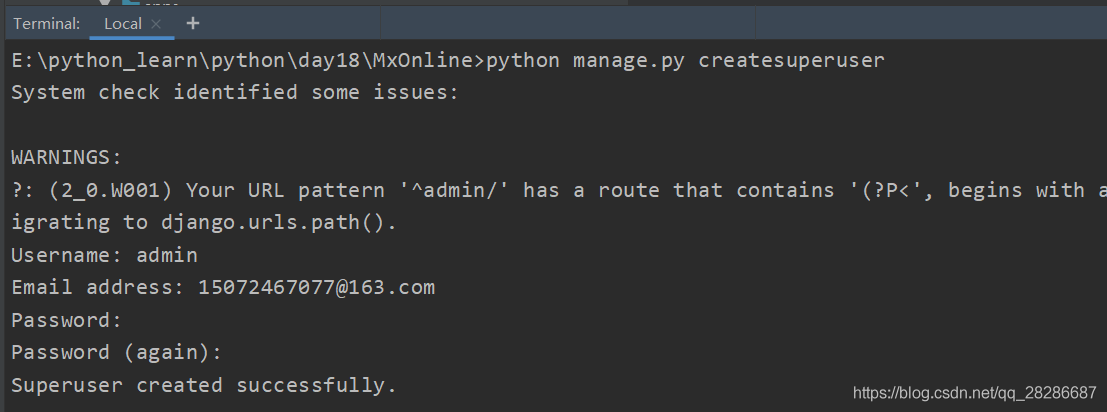Click the Username: admin line
The height and width of the screenshot is (412, 1107).
click(x=104, y=255)
